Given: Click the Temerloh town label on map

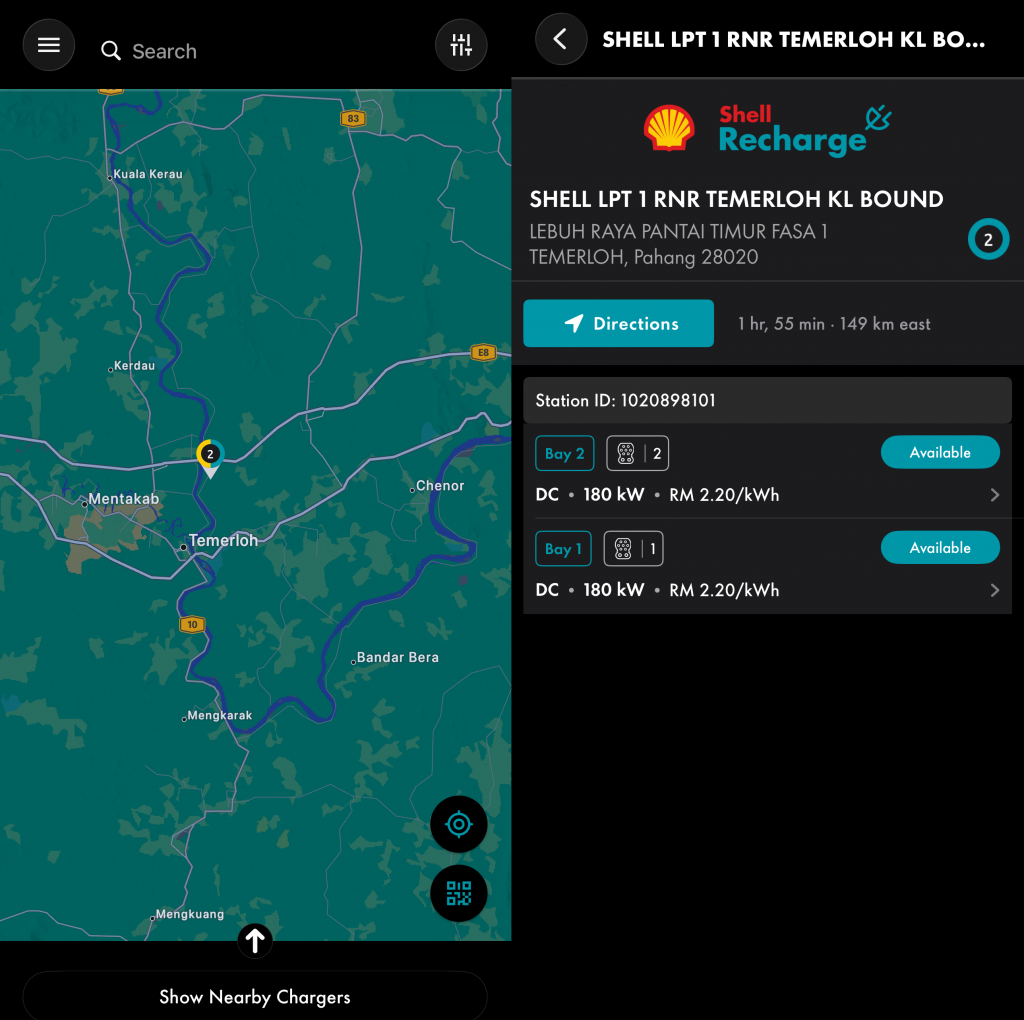Looking at the screenshot, I should tap(223, 540).
